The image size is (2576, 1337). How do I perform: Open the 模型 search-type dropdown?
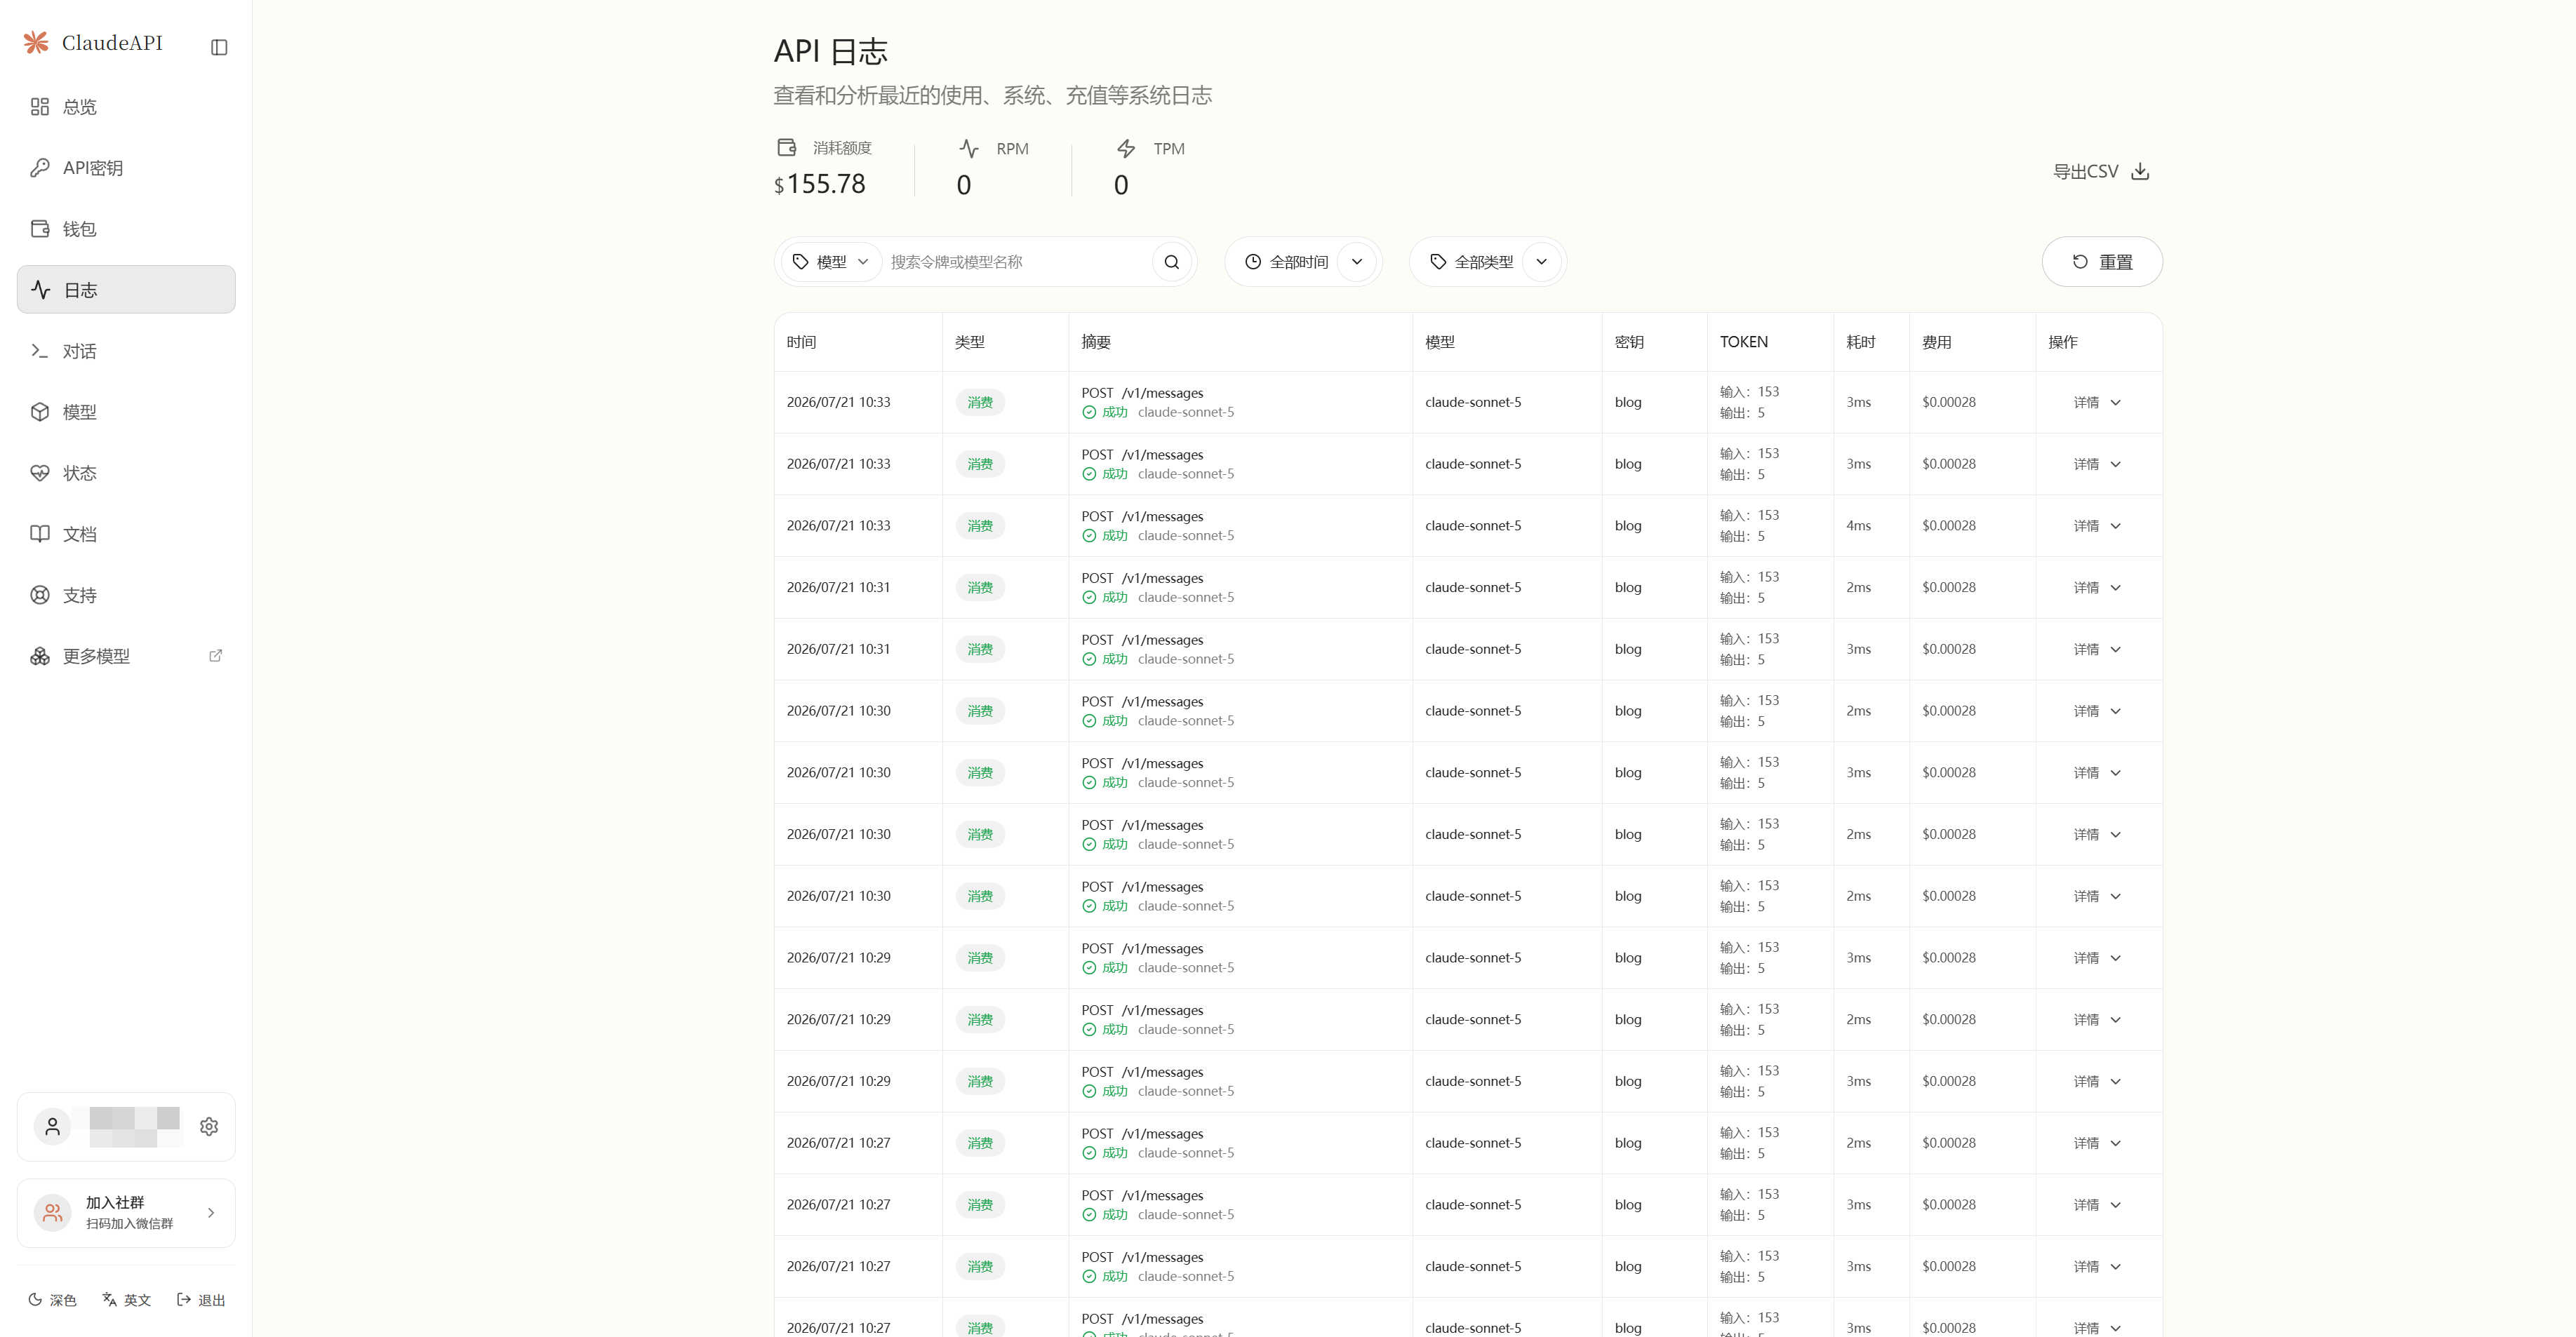[x=831, y=262]
